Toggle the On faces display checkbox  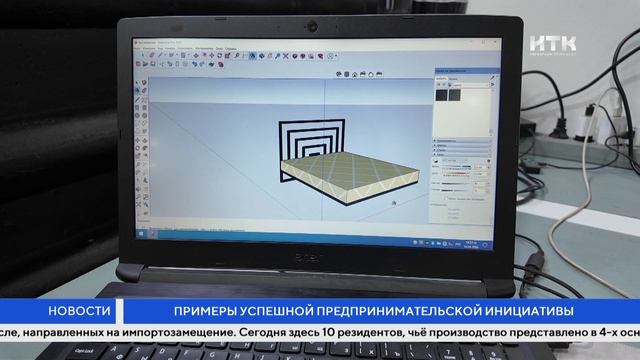pos(451,210)
